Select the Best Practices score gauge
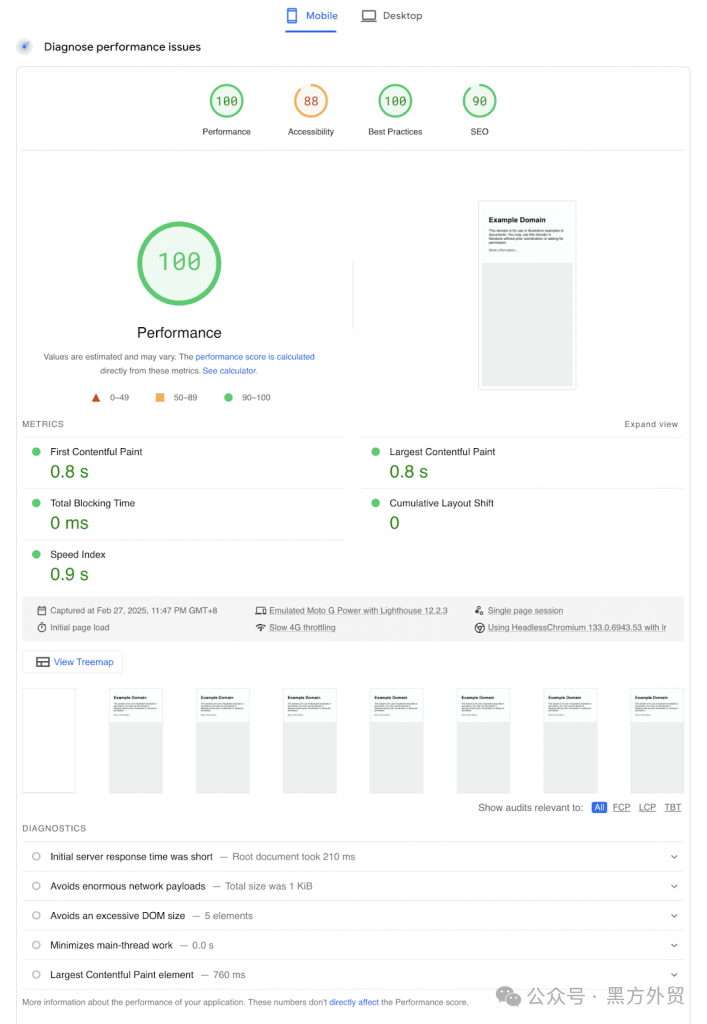The image size is (707, 1024). [x=395, y=101]
